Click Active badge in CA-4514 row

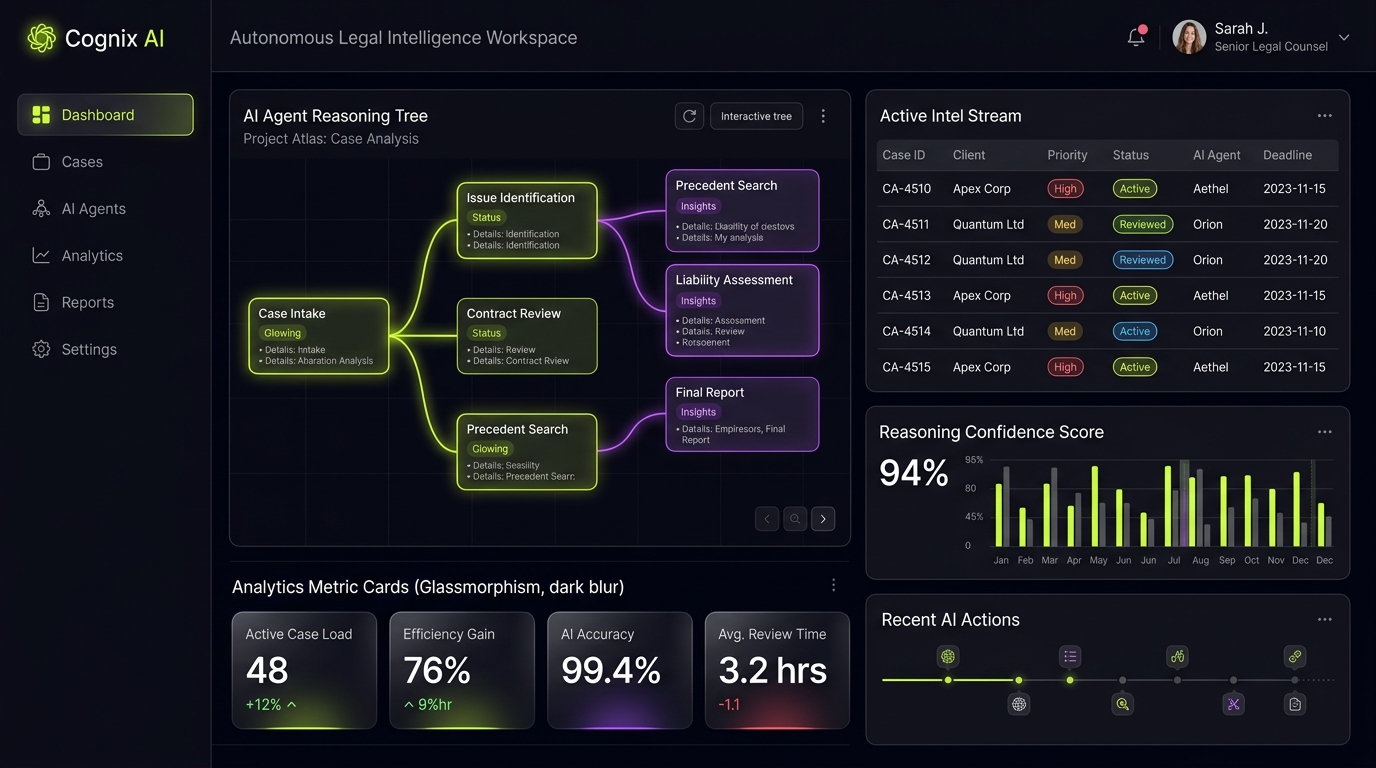tap(1135, 331)
